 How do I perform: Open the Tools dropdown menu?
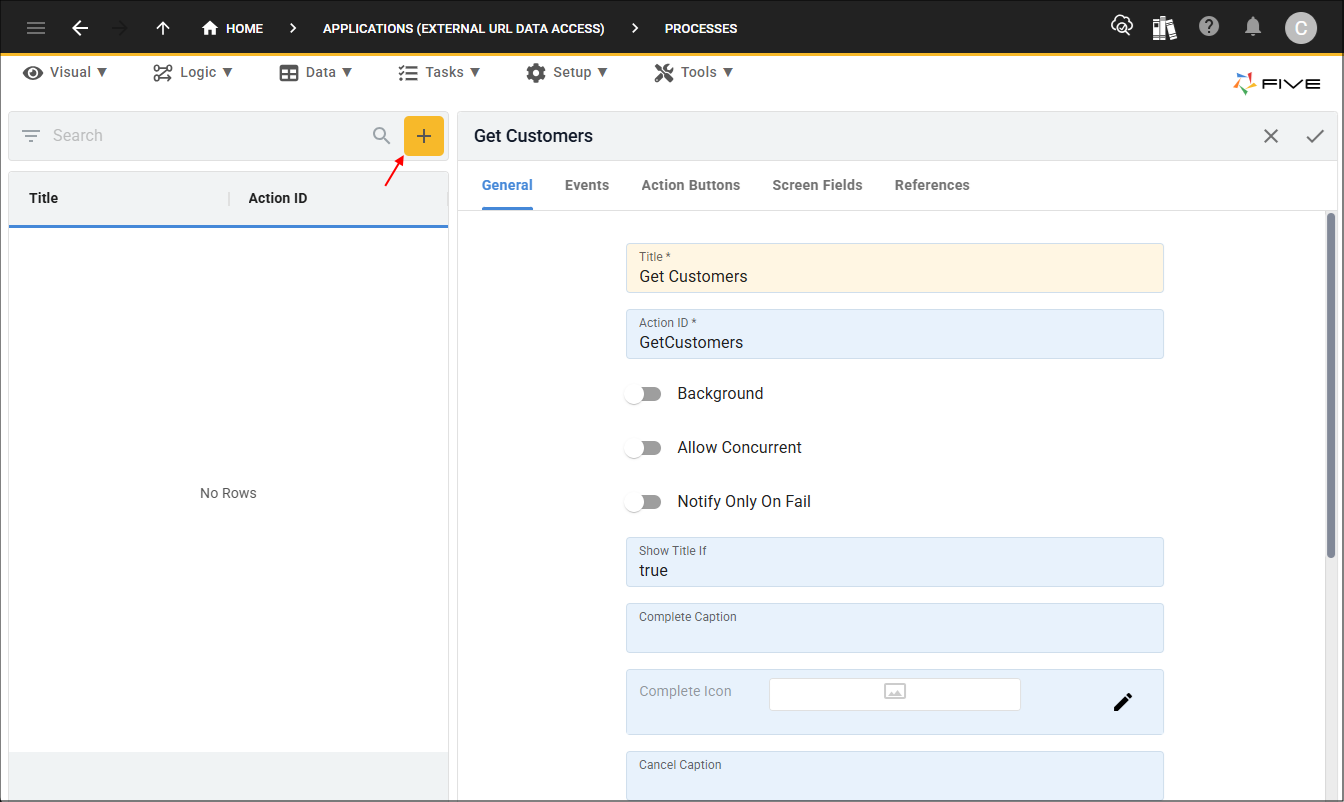pyautogui.click(x=693, y=72)
